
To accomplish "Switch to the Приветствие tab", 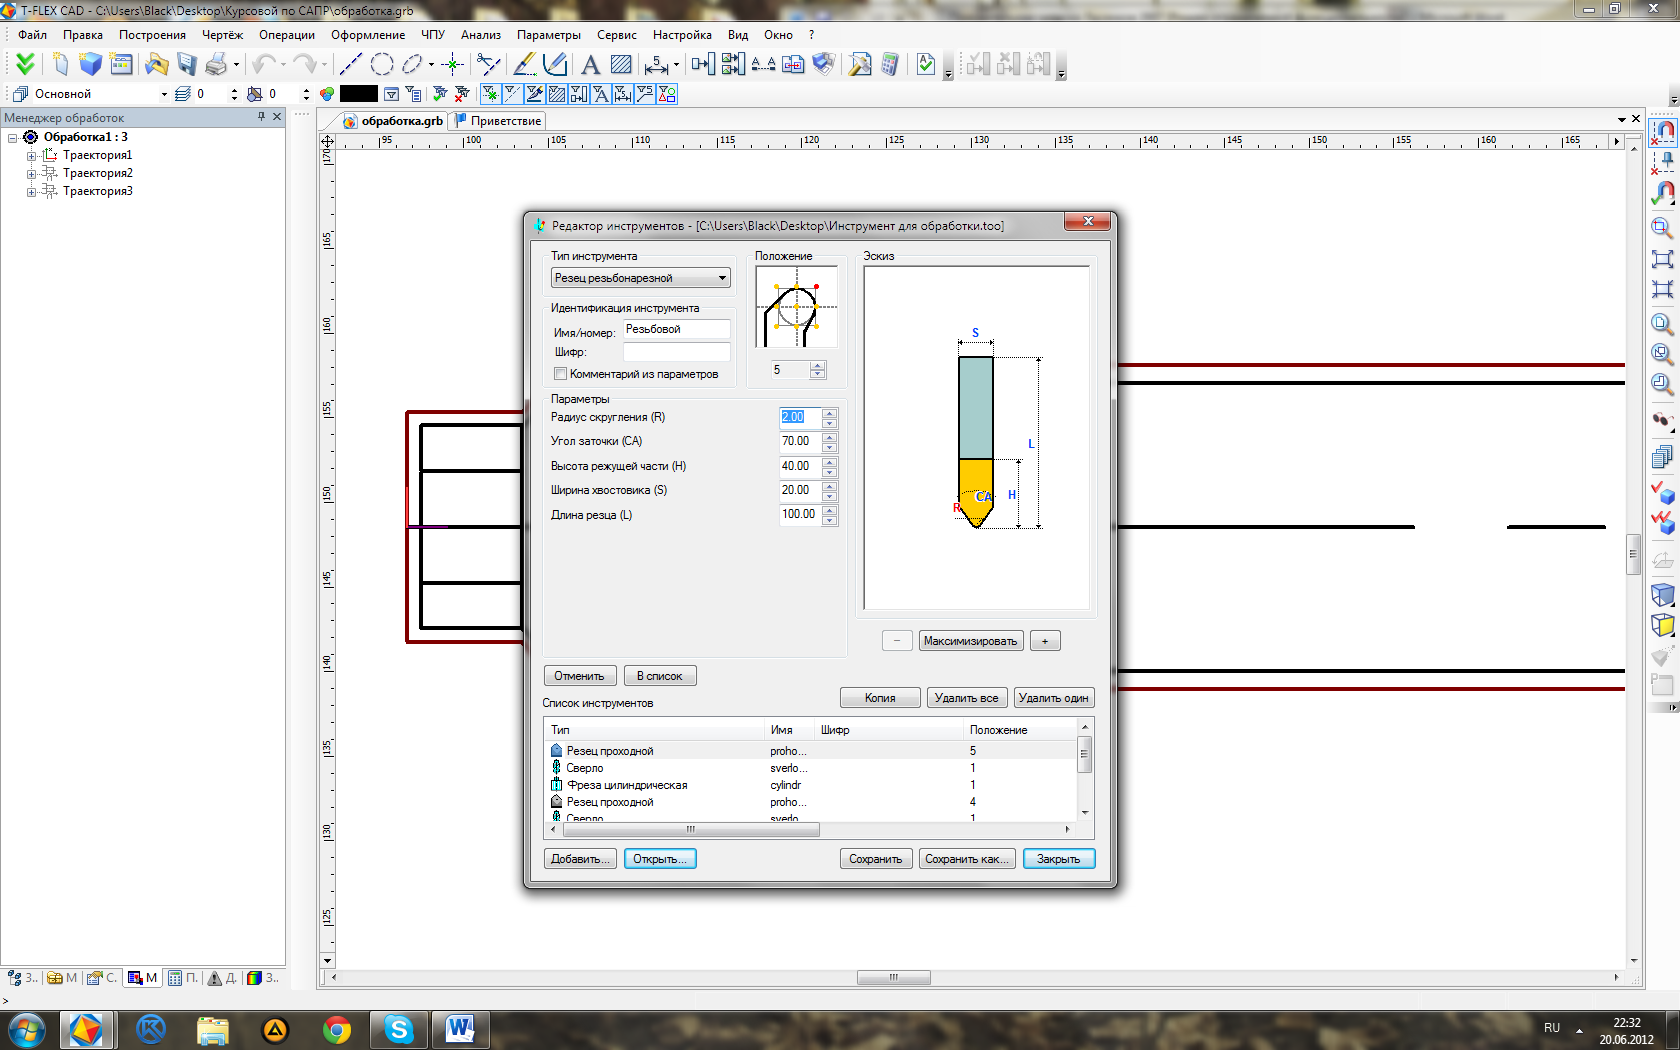I will click(x=497, y=121).
